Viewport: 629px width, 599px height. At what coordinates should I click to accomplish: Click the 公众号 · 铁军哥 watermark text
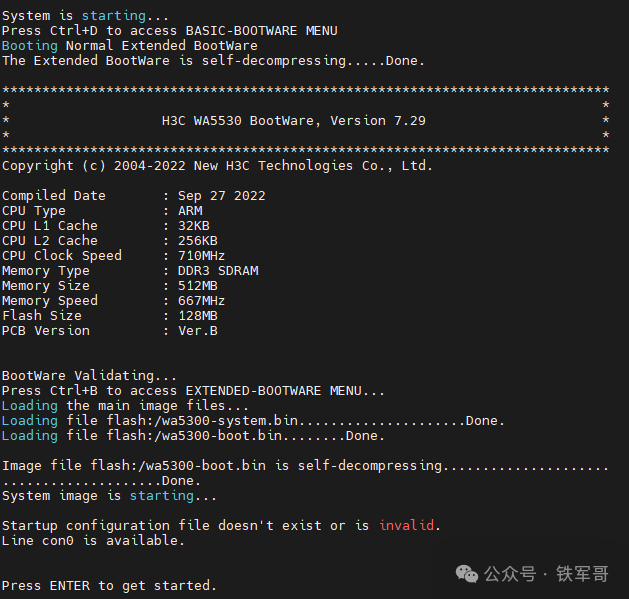tap(546, 574)
